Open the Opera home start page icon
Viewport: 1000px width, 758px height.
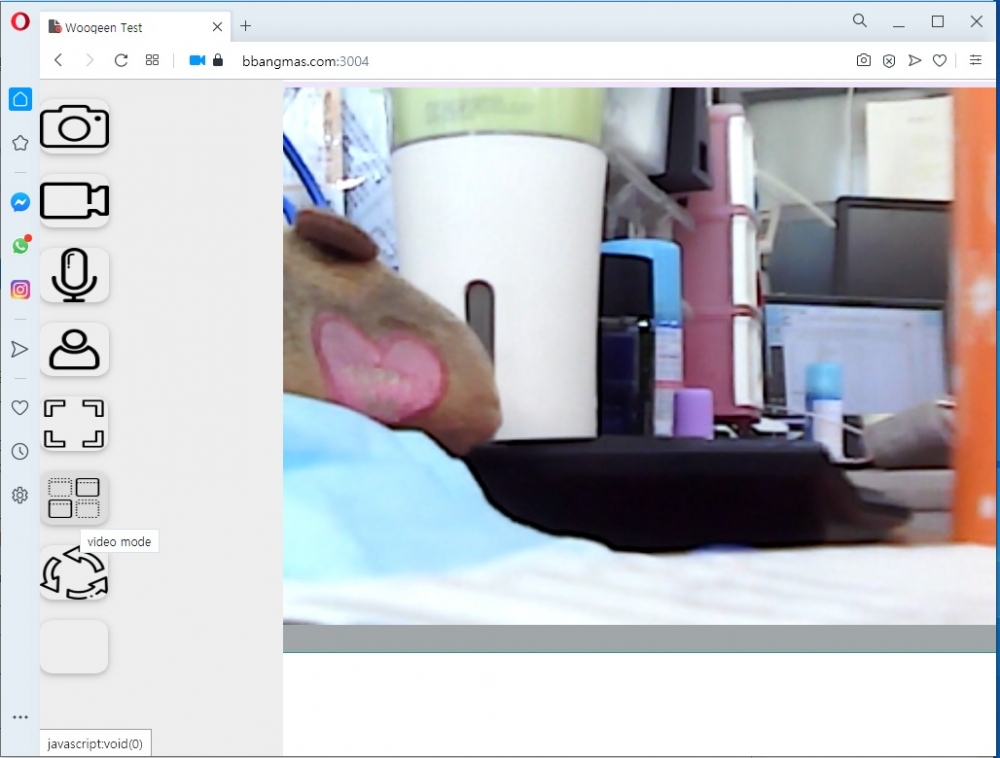[20, 99]
